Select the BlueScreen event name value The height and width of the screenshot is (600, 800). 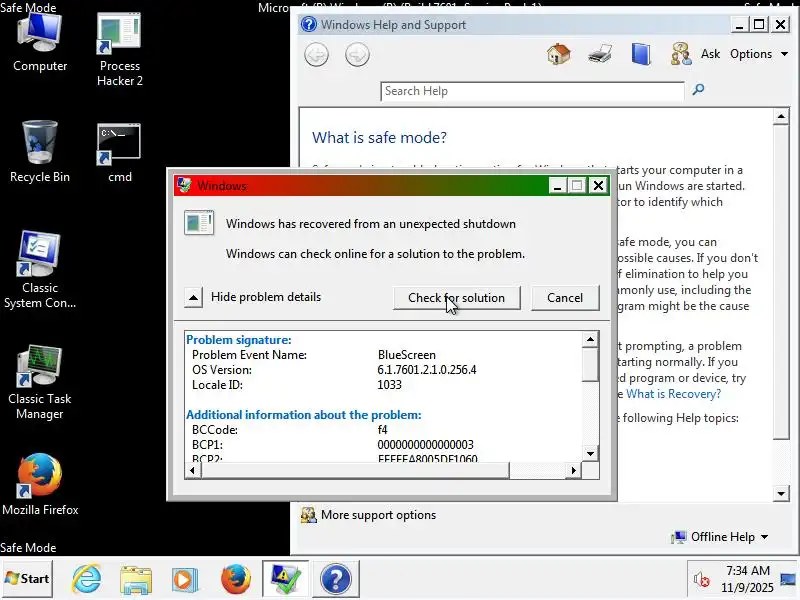(x=407, y=355)
